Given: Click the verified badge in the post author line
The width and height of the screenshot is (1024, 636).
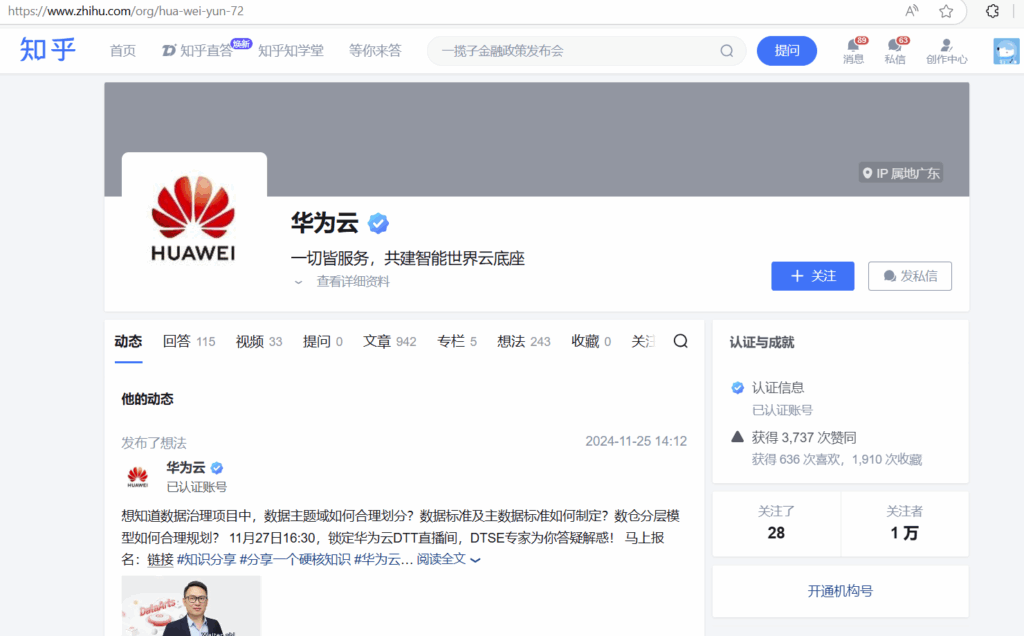Looking at the screenshot, I should coord(217,468).
